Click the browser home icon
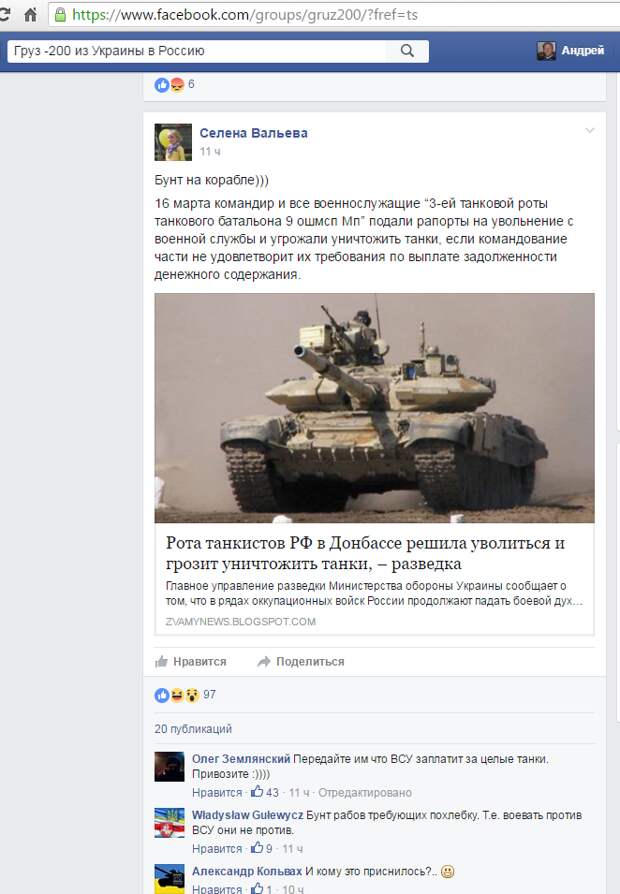The width and height of the screenshot is (620, 894). (x=30, y=14)
